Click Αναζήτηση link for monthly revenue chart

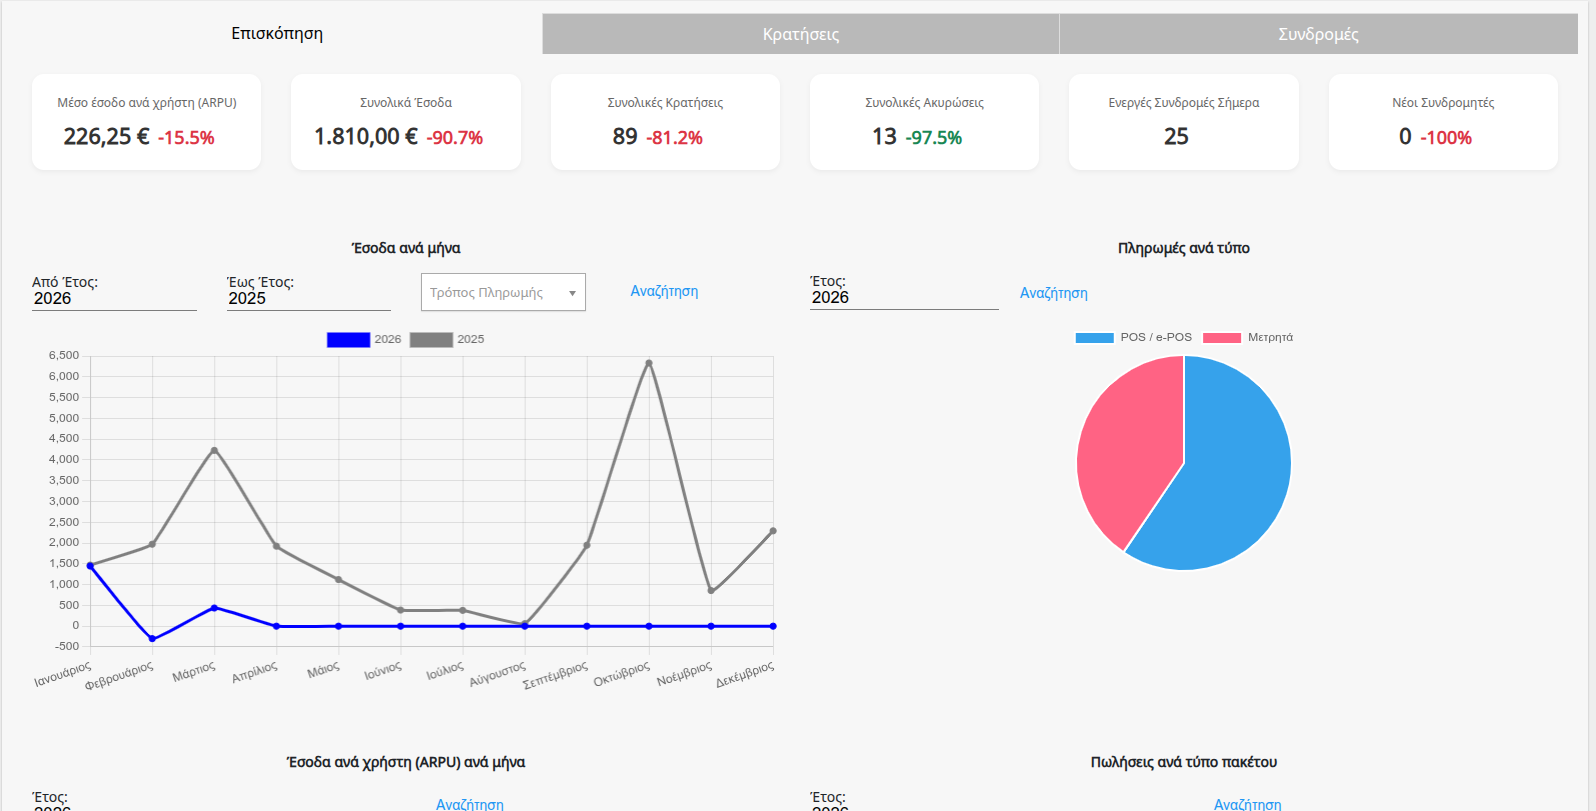click(x=664, y=291)
